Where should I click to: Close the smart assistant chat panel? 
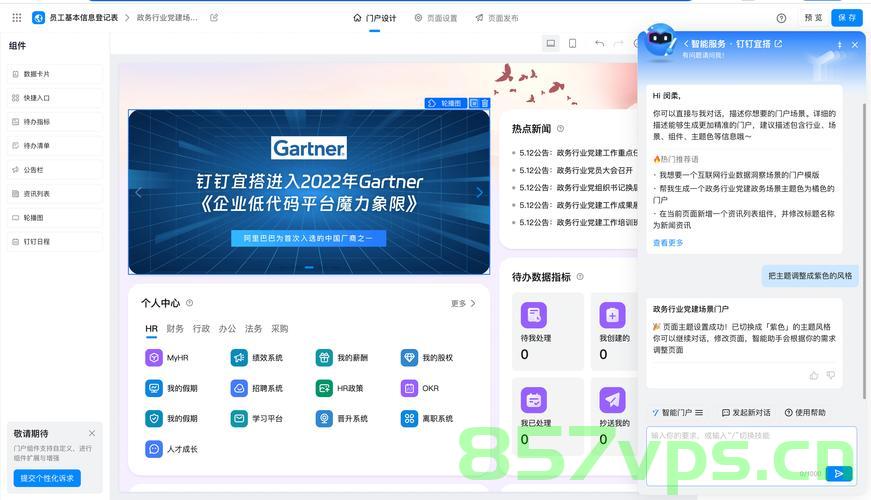(855, 44)
